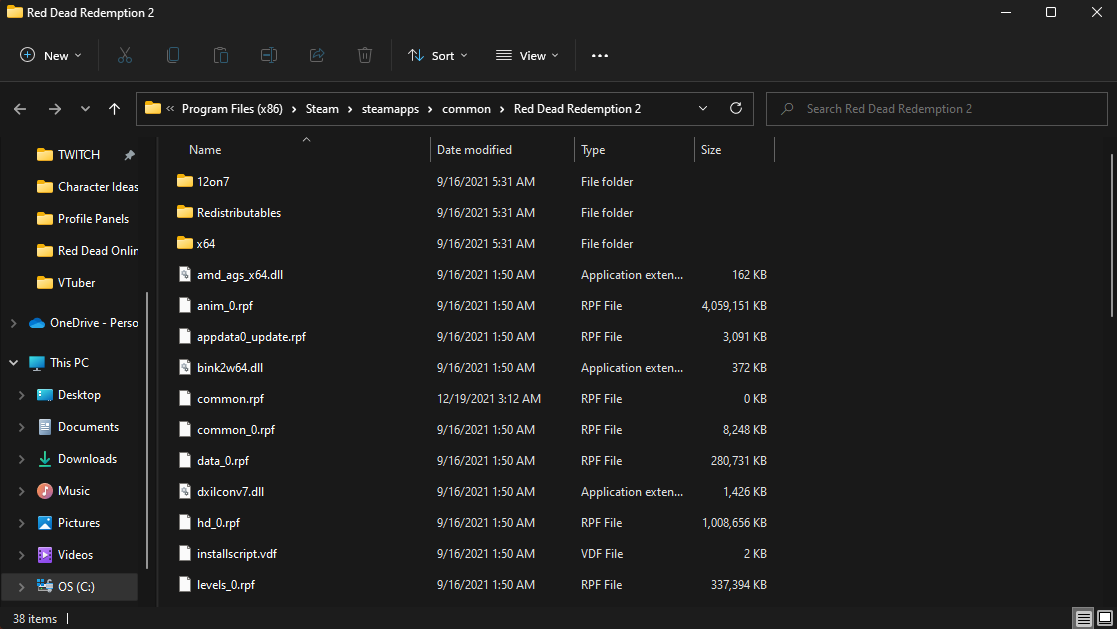This screenshot has height=629, width=1117.
Task: Sort files by Name column
Action: point(205,150)
